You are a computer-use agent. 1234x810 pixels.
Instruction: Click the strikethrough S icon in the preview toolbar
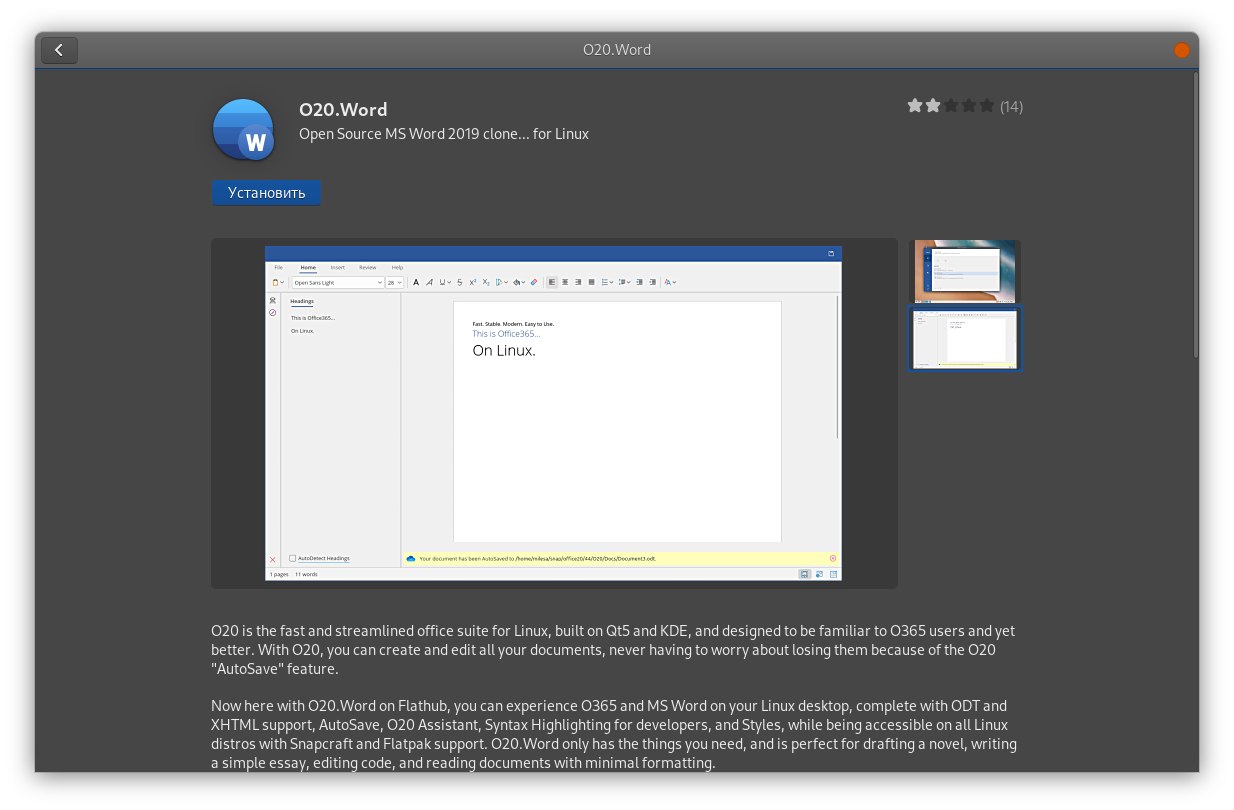[x=460, y=283]
